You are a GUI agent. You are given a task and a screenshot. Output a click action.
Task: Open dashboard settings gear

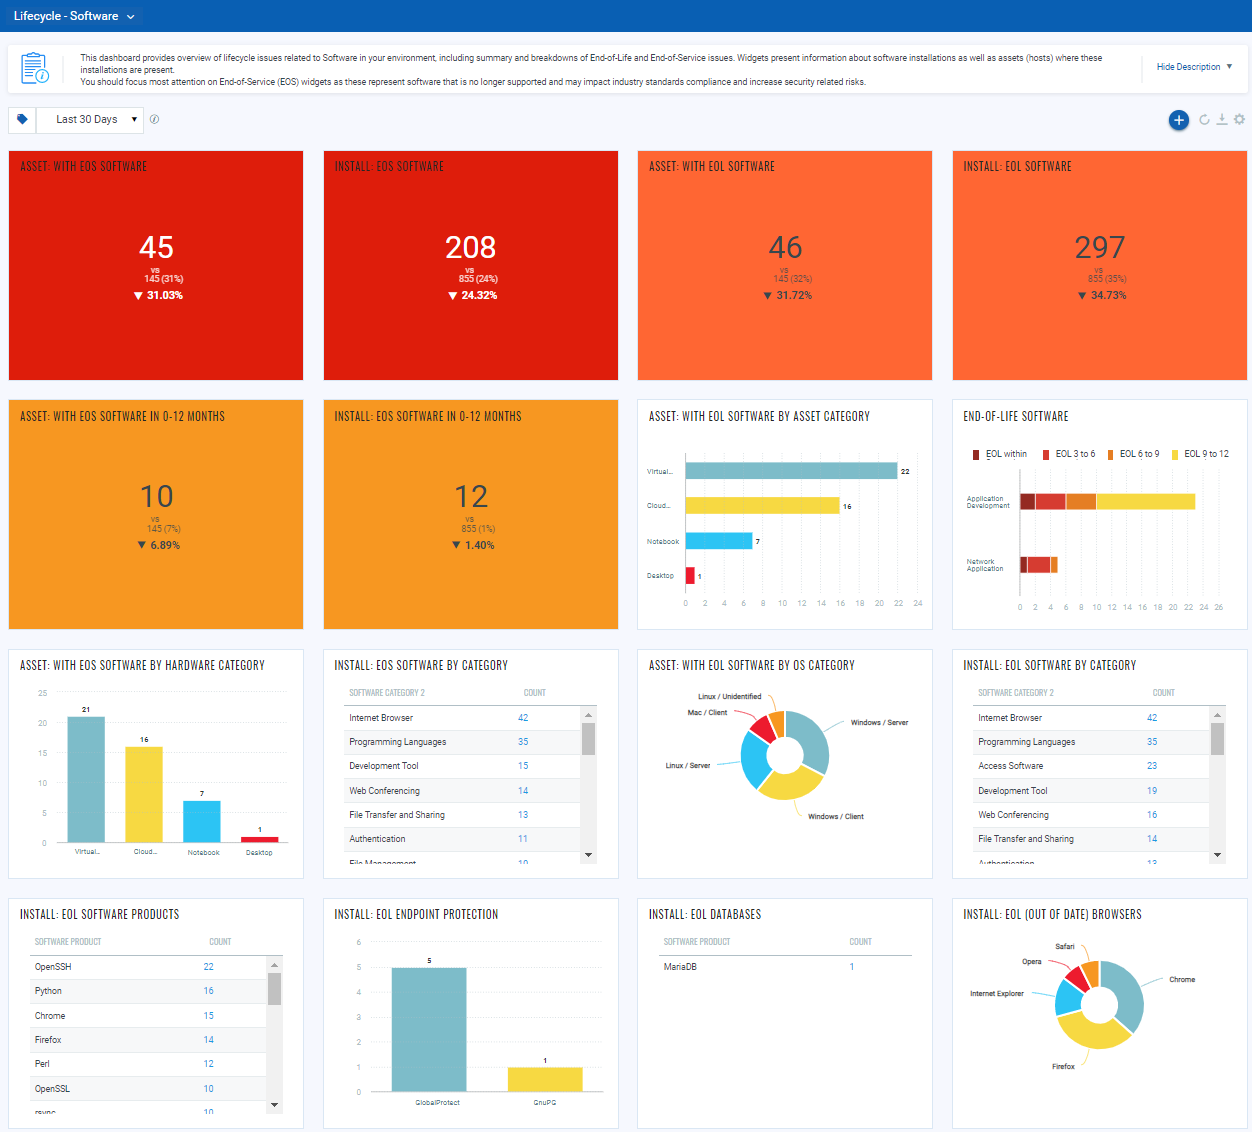[1239, 120]
